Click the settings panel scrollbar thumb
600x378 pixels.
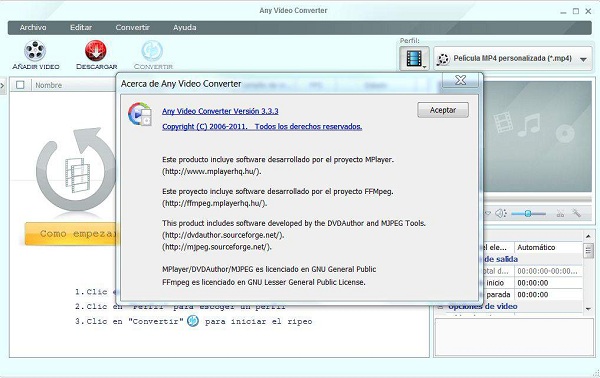(x=588, y=251)
